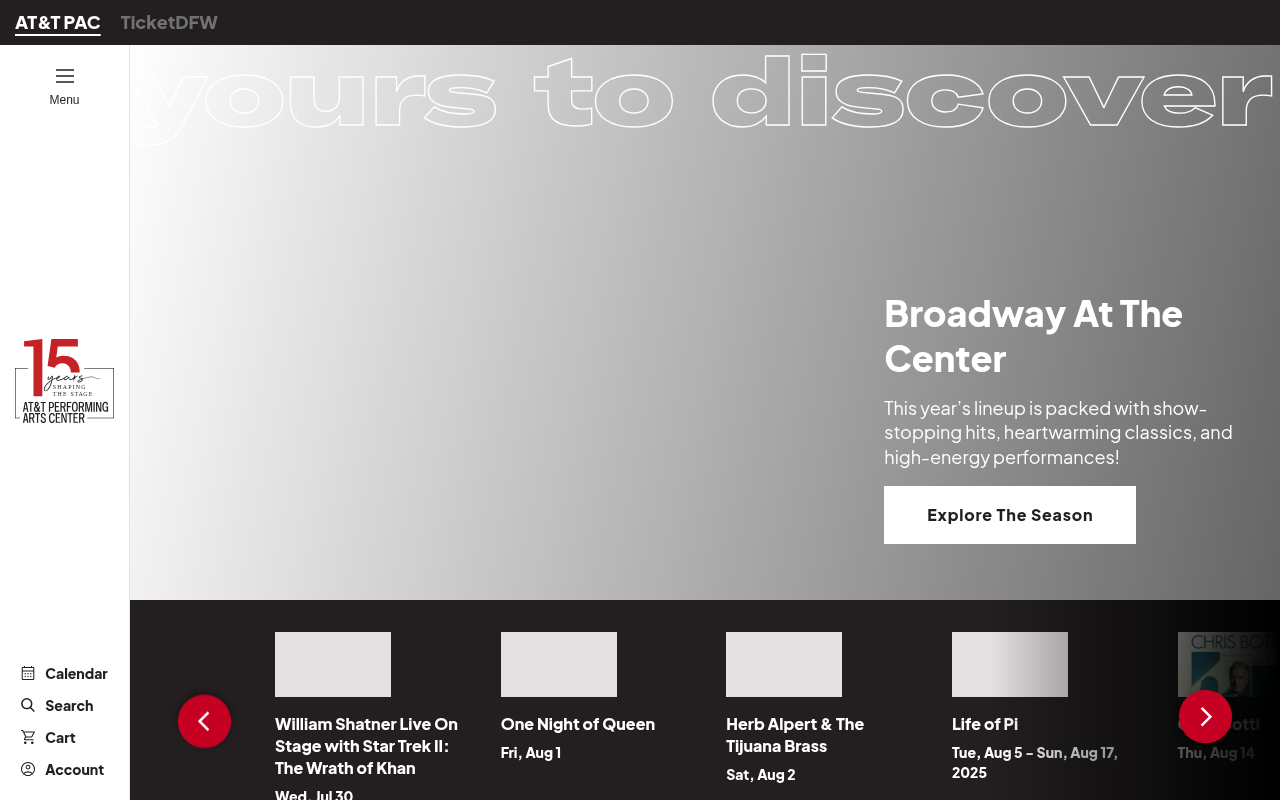Switch to the AT&T PAC tab
The image size is (1280, 800).
(x=58, y=22)
